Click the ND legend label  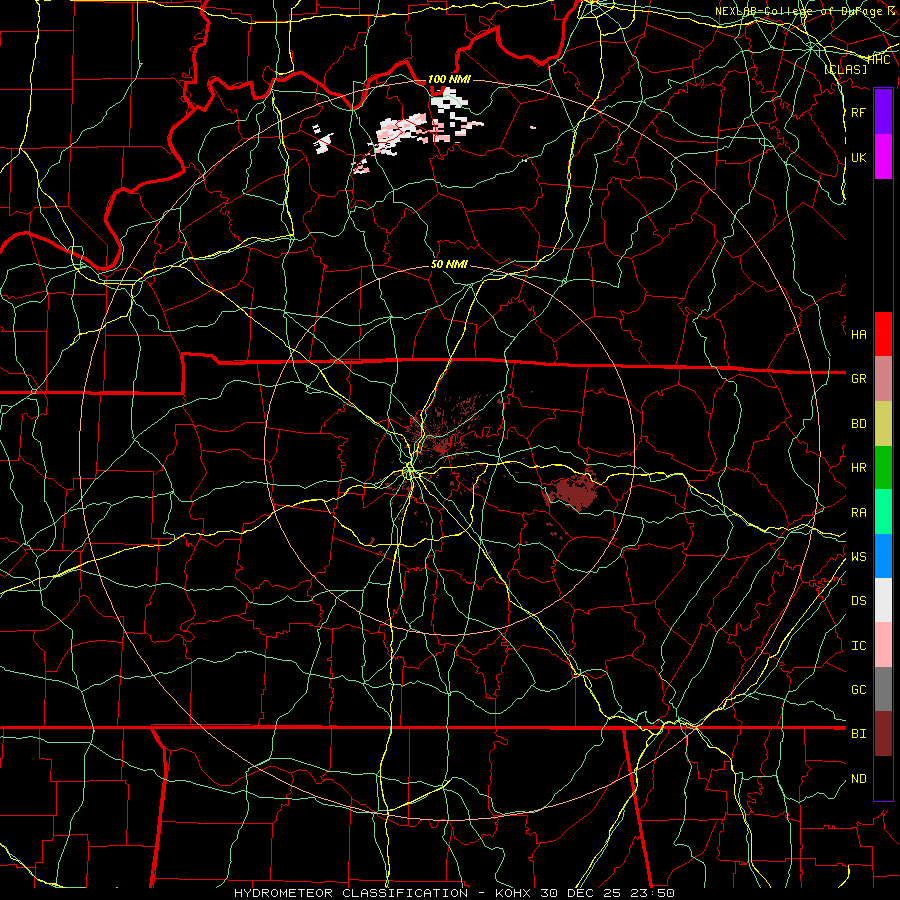pyautogui.click(x=858, y=778)
